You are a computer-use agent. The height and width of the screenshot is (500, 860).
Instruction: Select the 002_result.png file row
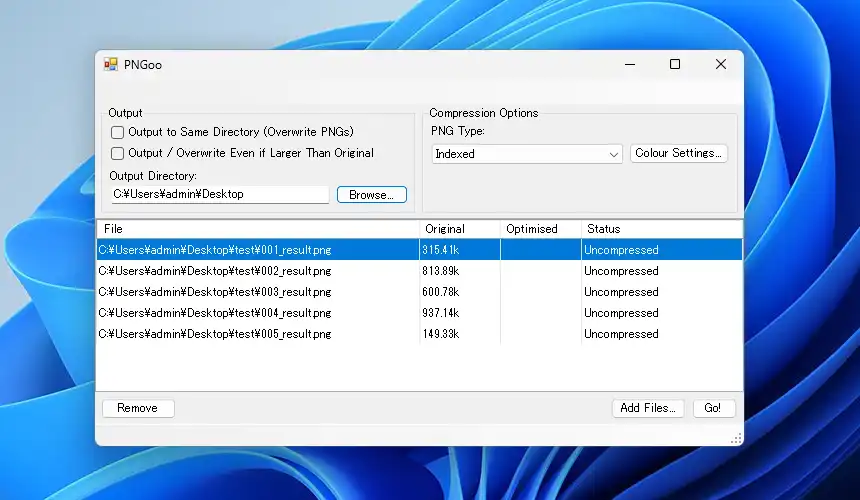click(x=420, y=271)
